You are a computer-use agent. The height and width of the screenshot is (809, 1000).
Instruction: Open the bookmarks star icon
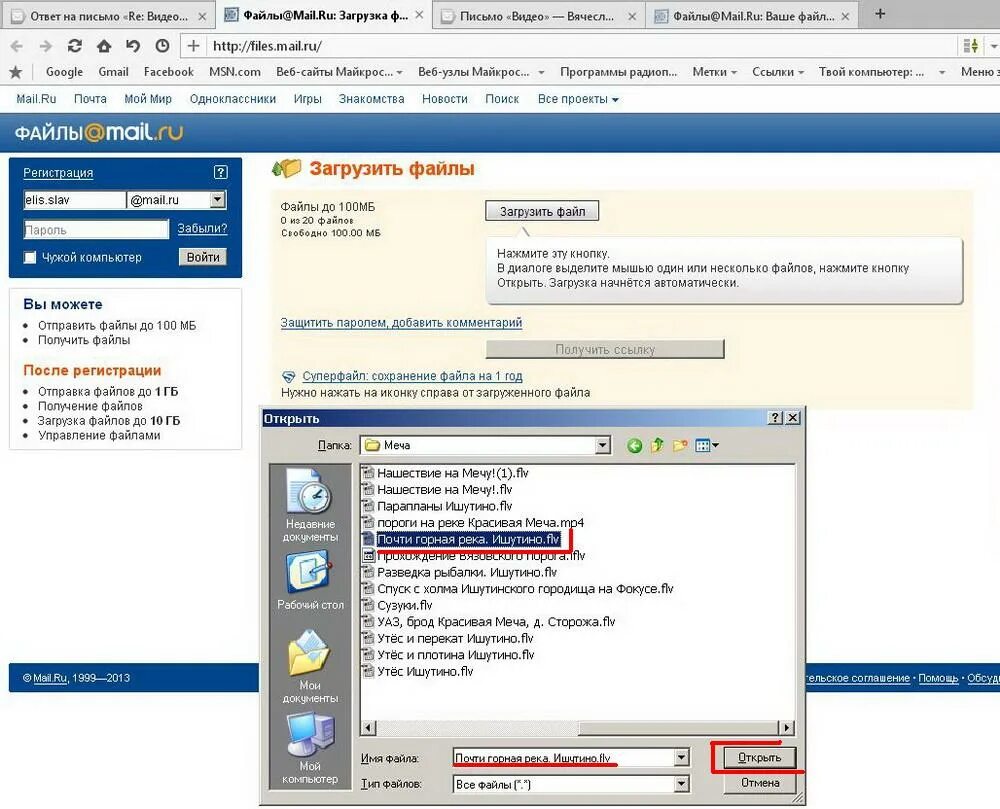[16, 72]
